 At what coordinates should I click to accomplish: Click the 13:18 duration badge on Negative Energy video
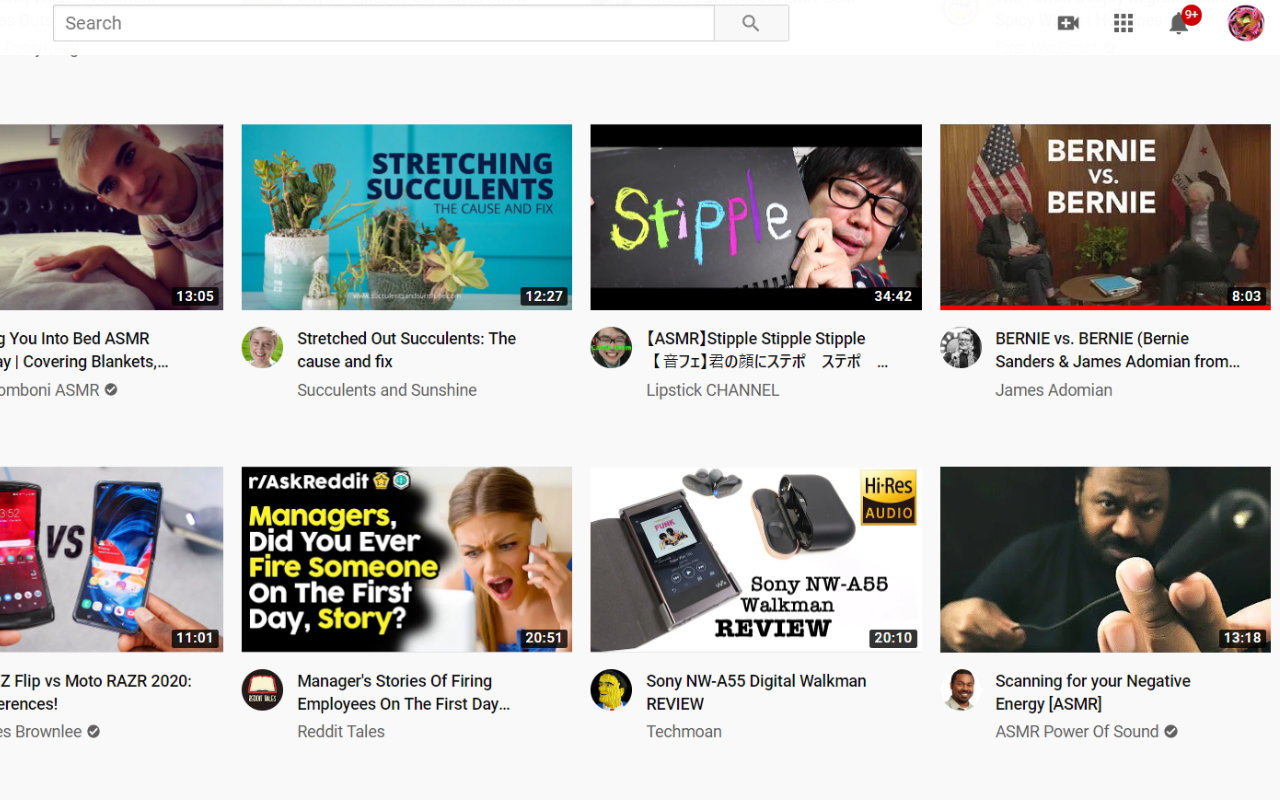pyautogui.click(x=1242, y=638)
